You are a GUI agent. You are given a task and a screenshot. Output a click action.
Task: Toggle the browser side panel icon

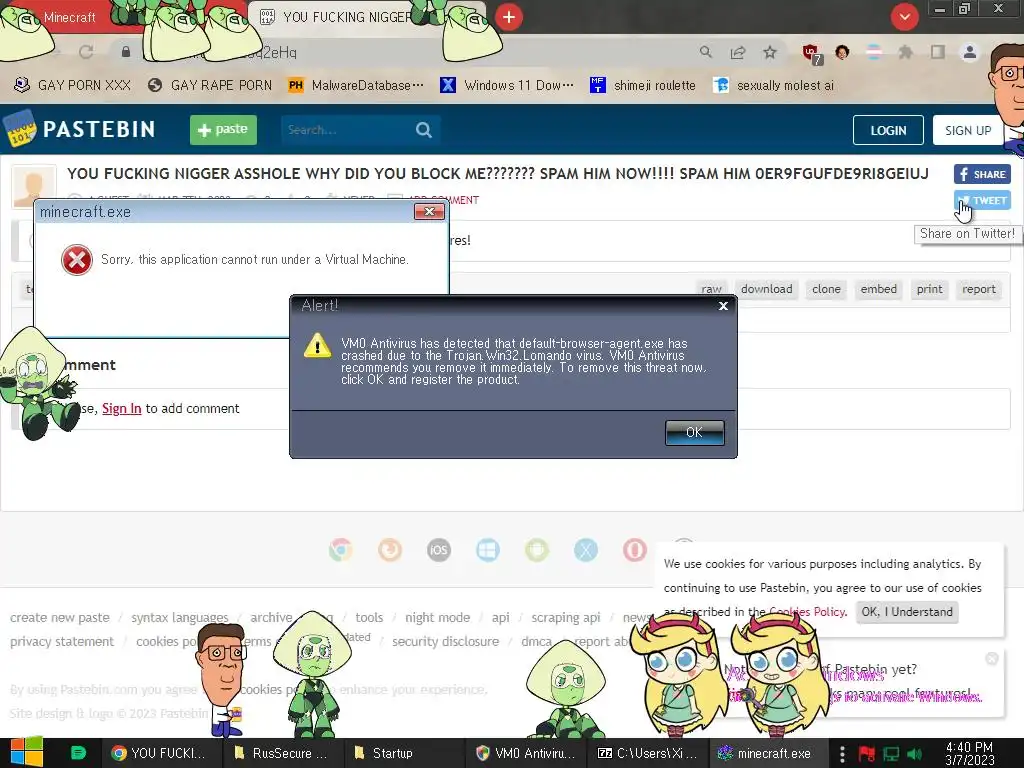pos(938,52)
